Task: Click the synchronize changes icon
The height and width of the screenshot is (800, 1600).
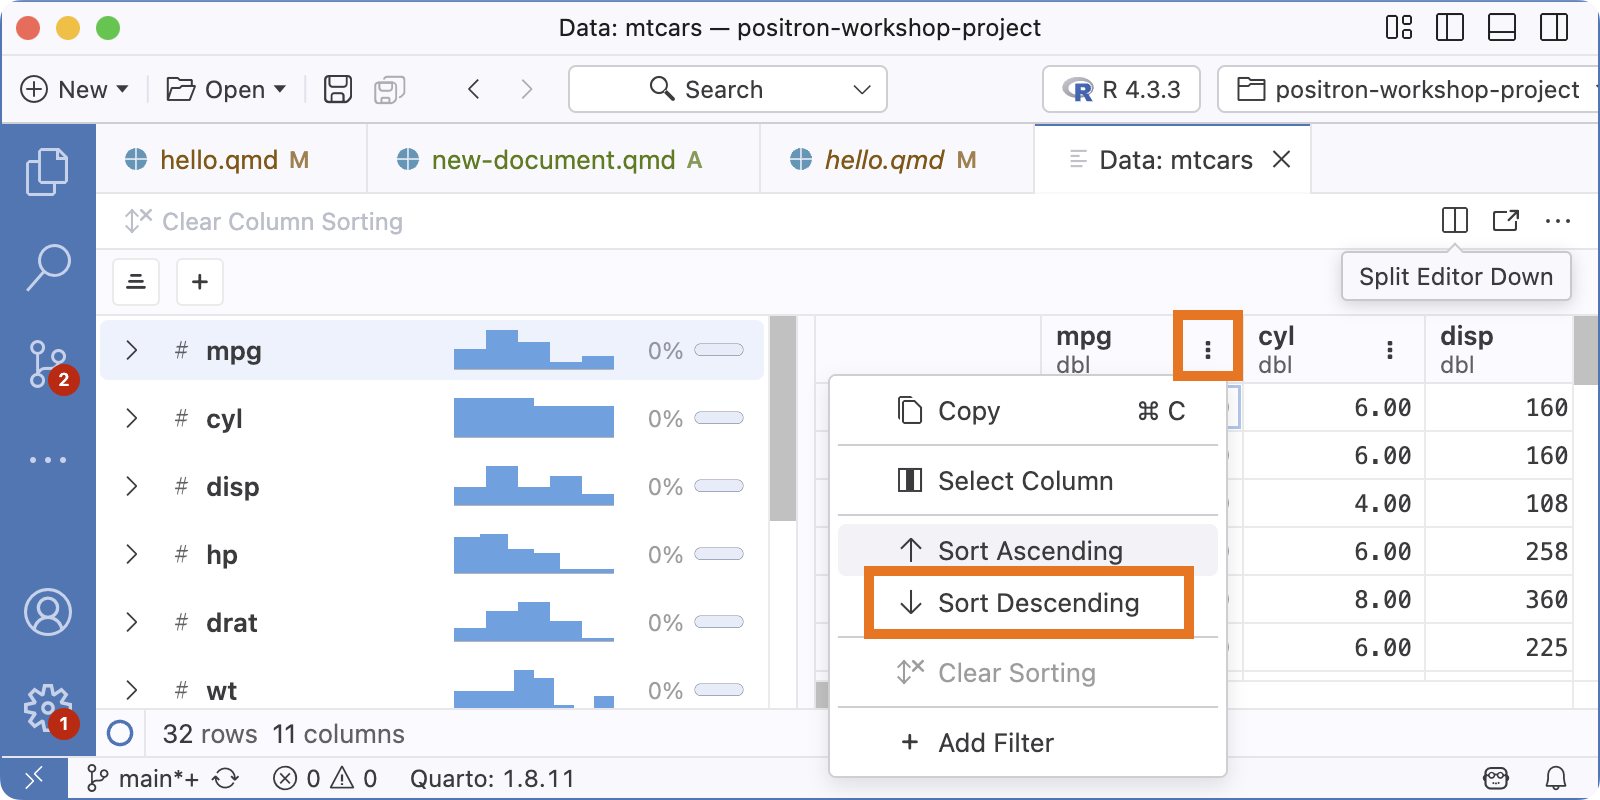Action: (226, 778)
